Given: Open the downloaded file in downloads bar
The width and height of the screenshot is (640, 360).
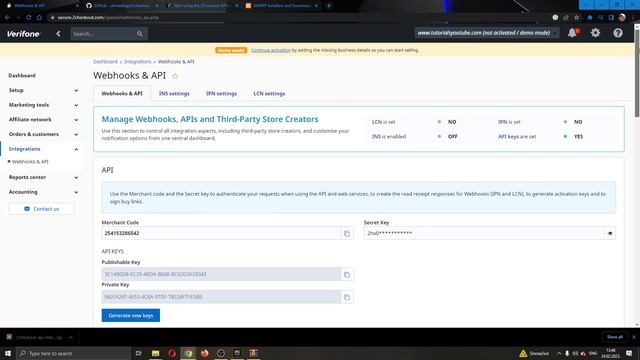Looking at the screenshot, I should point(39,338).
